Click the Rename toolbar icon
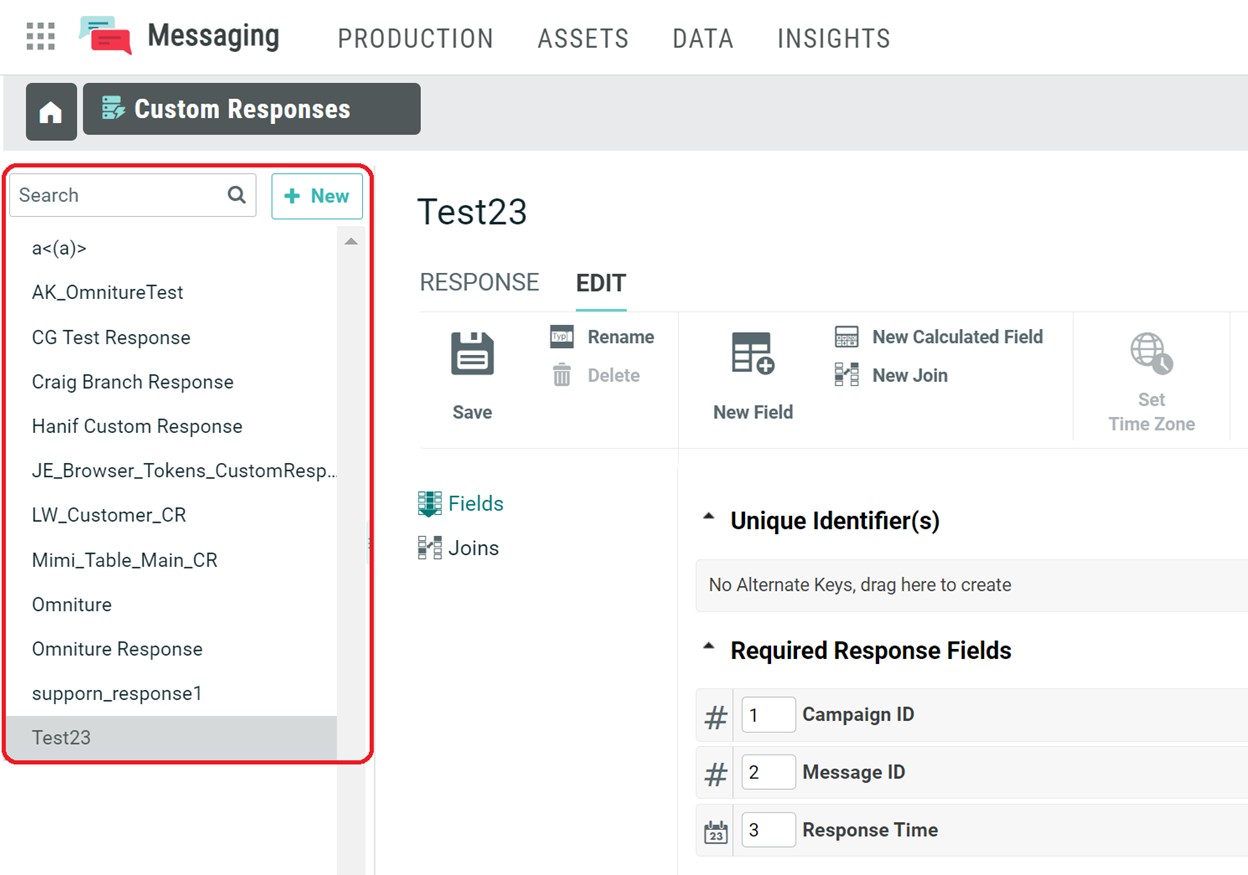1248x875 pixels. coord(562,337)
